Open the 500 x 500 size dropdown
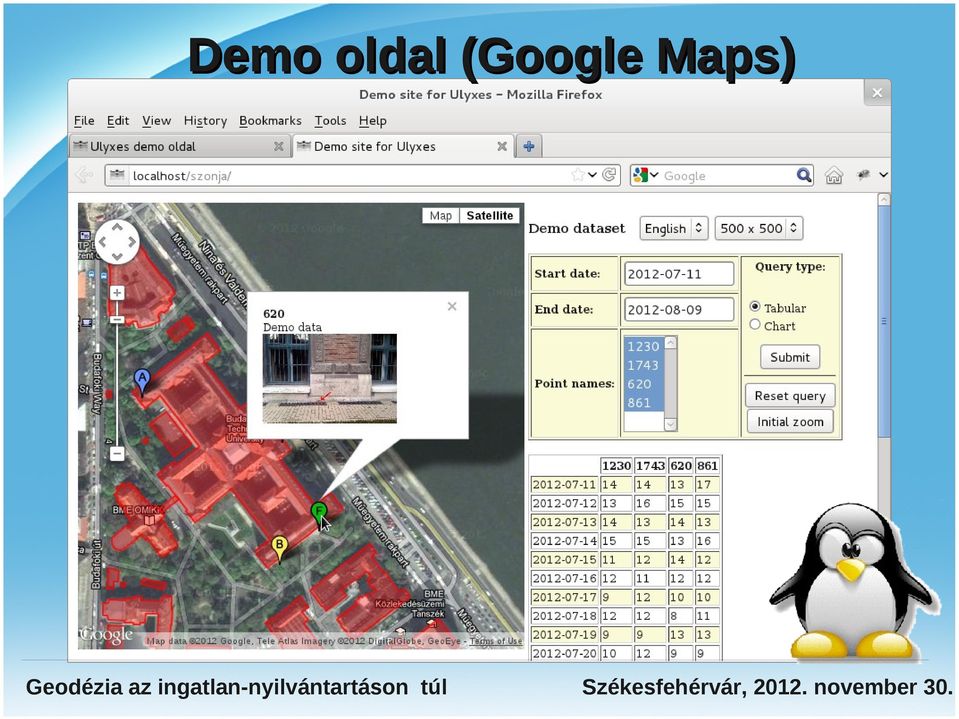Viewport: 959px width, 719px height. 758,229
